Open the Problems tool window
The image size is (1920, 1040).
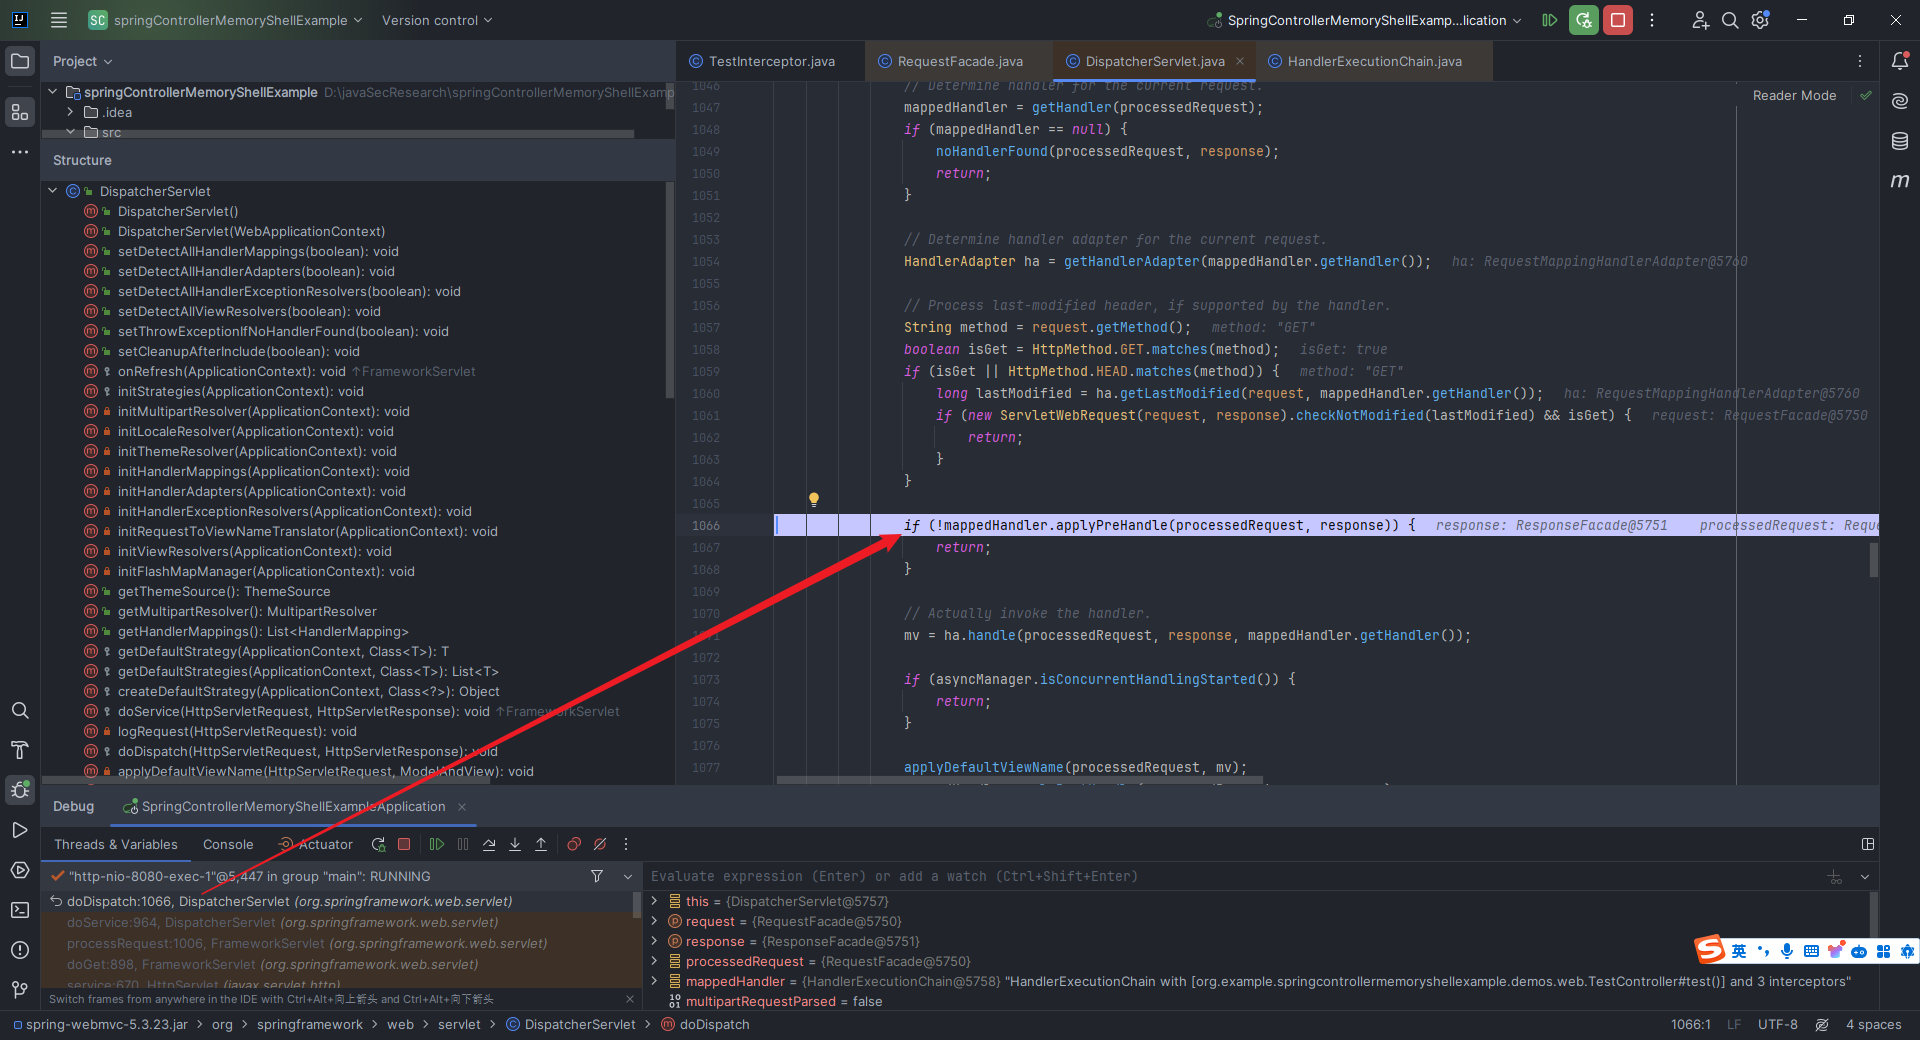coord(20,950)
